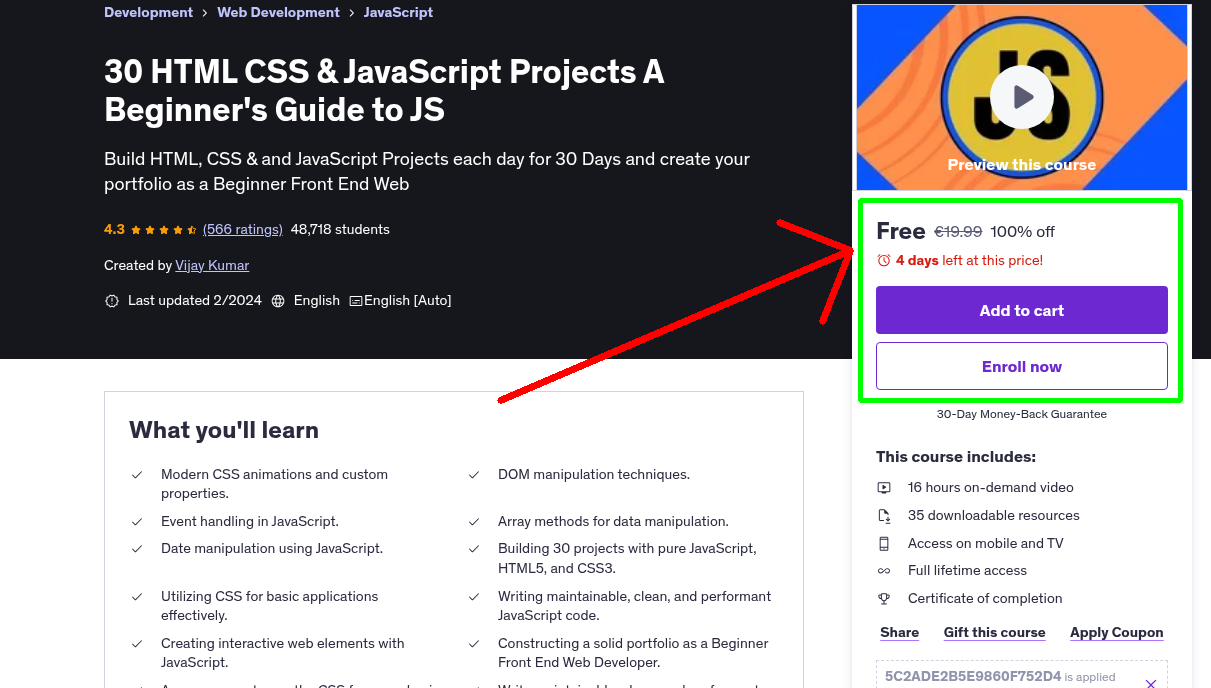Click the Enroll now button
1211x688 pixels.
pos(1021,366)
